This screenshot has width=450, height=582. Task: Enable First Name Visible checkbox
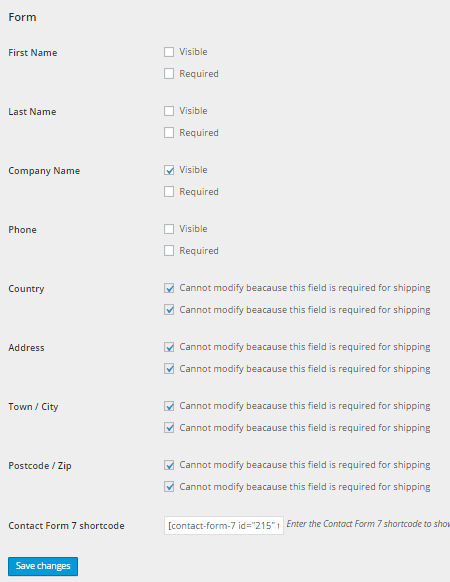click(x=169, y=52)
